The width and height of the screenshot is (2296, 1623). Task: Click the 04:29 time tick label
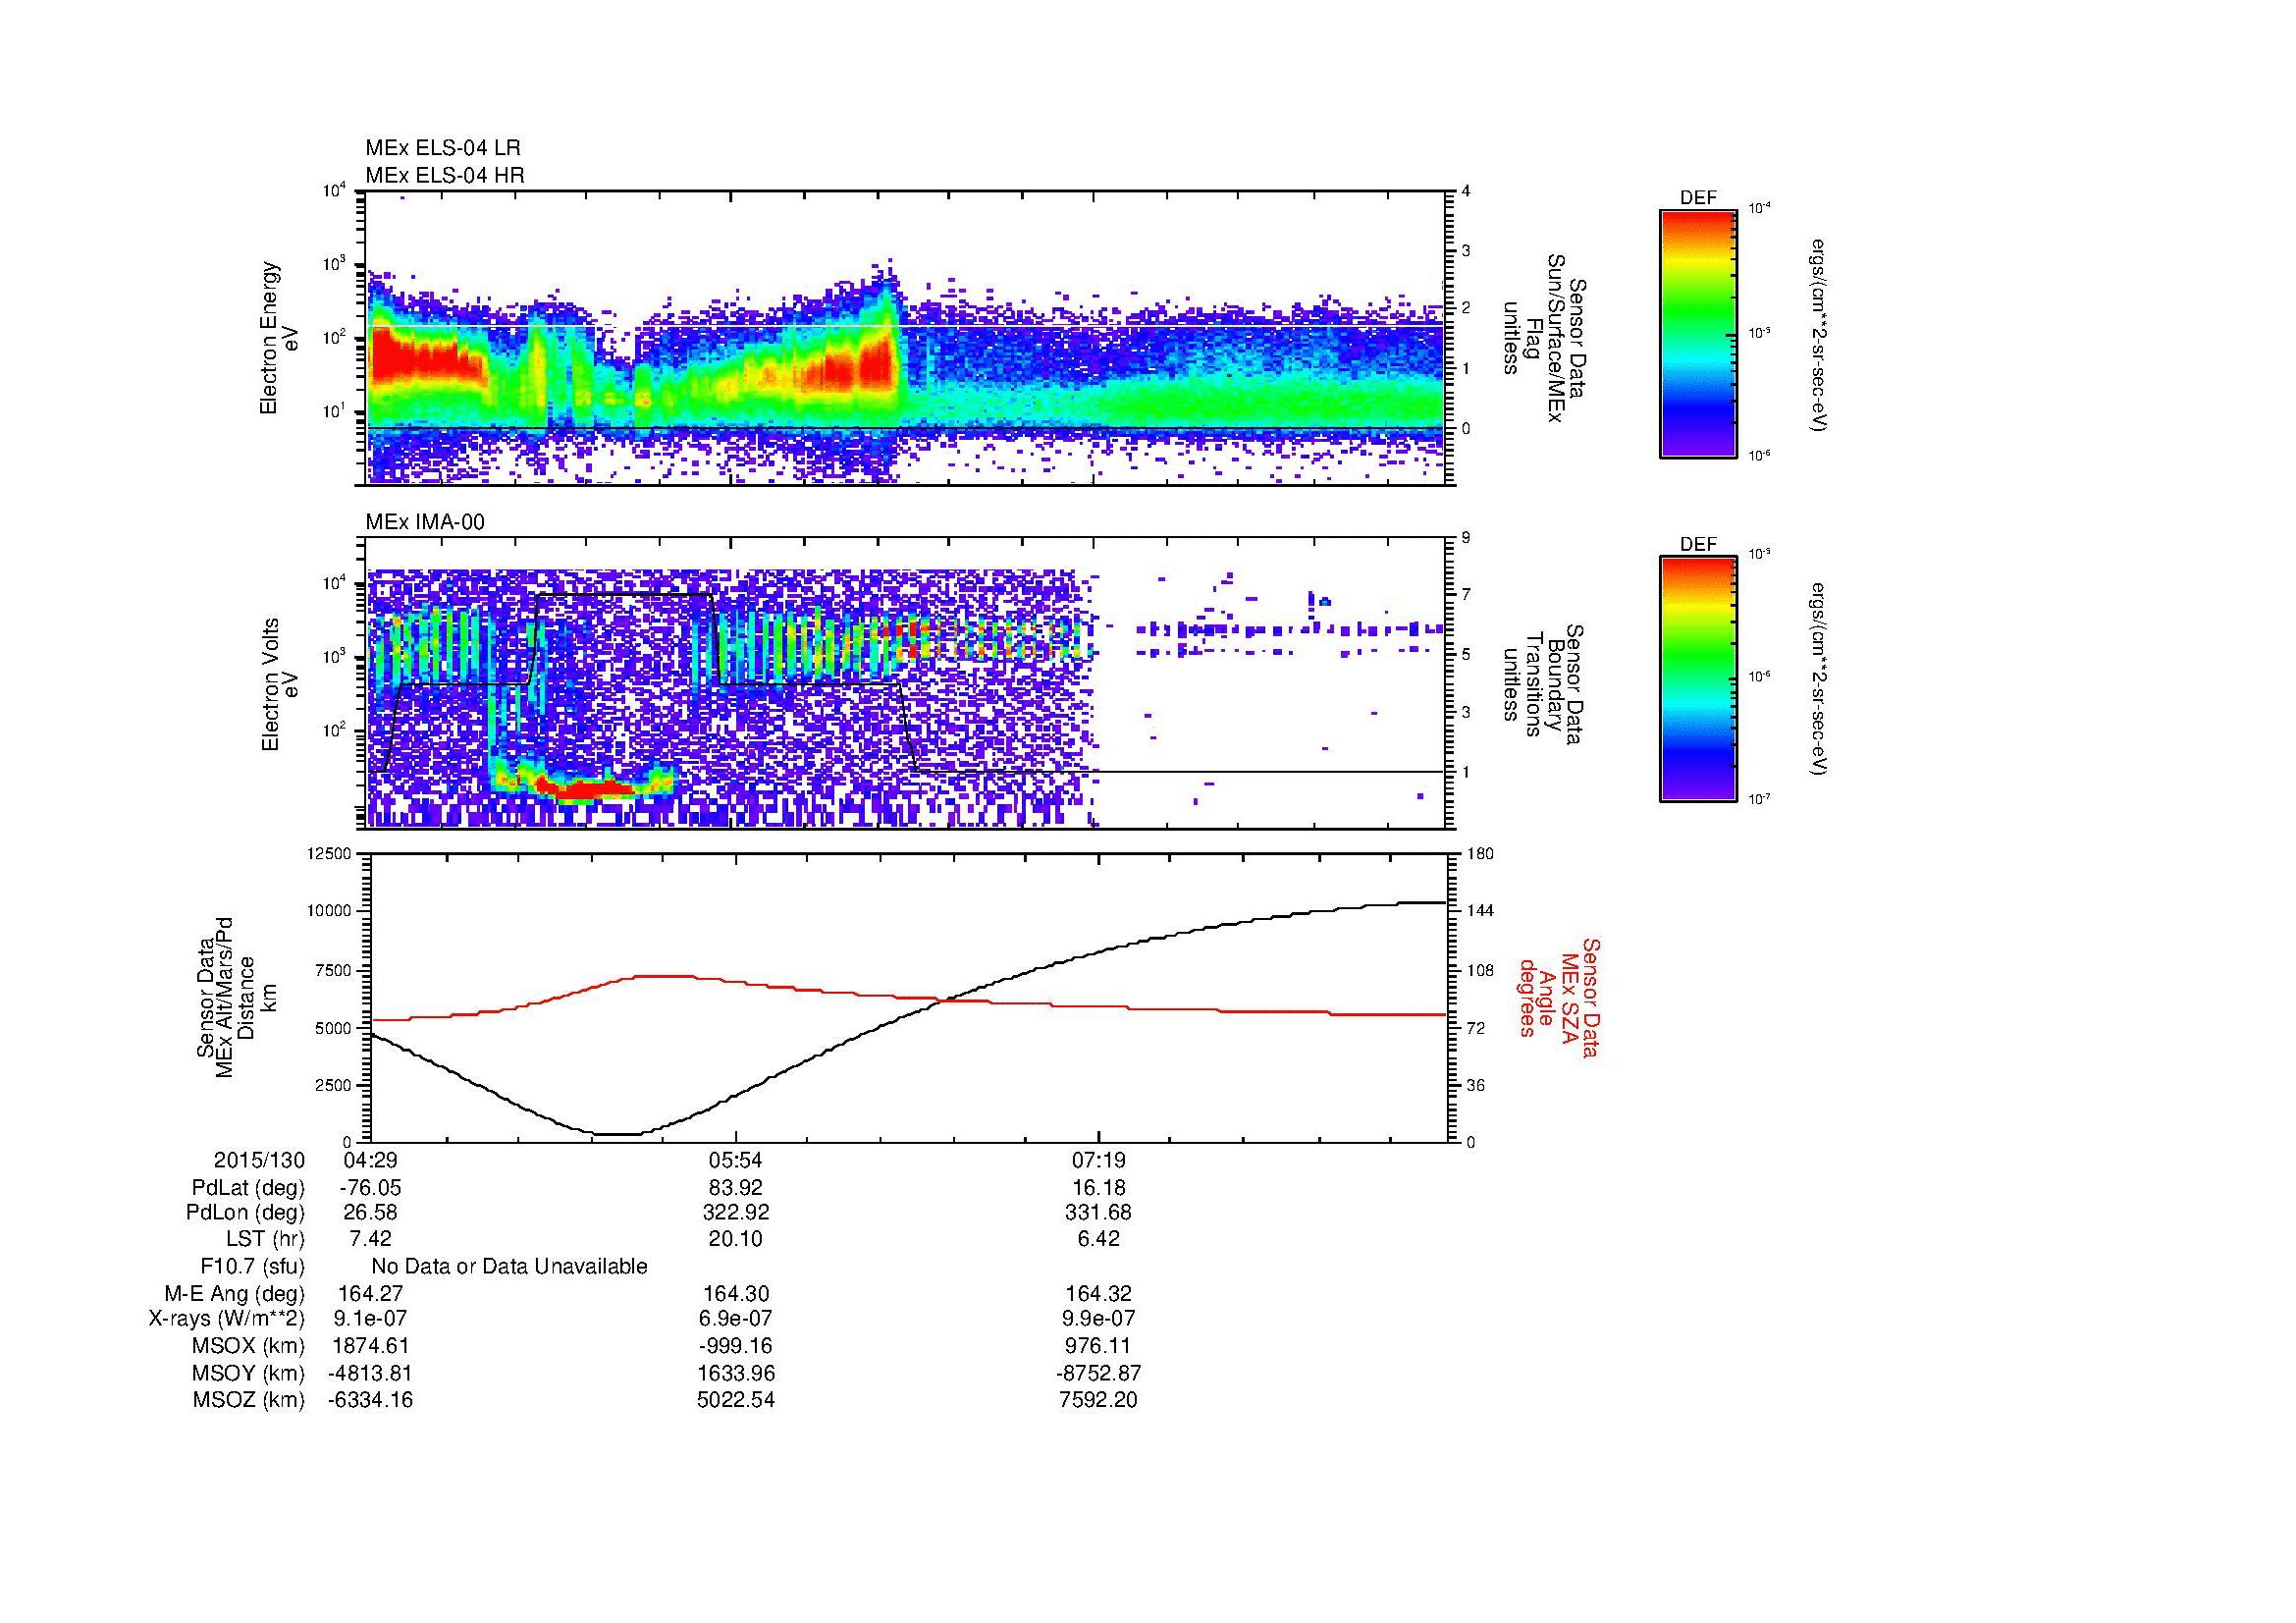370,1161
